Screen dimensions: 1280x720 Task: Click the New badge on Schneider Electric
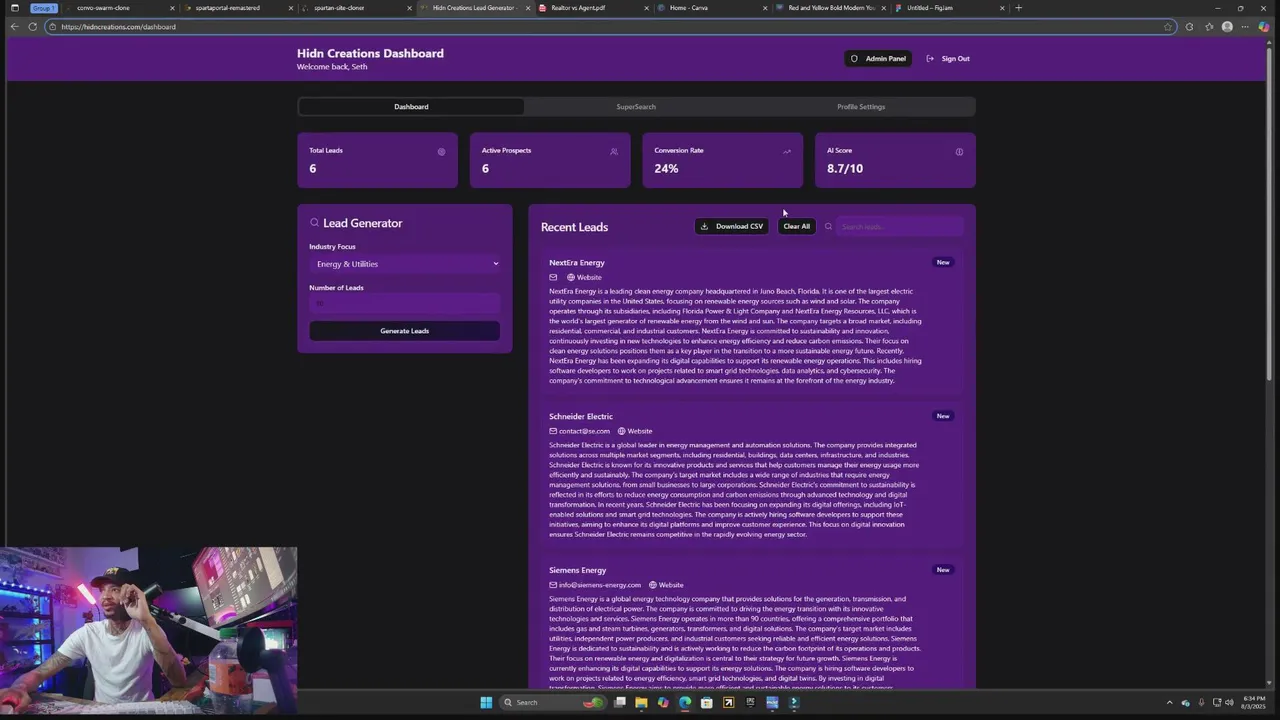click(x=943, y=416)
